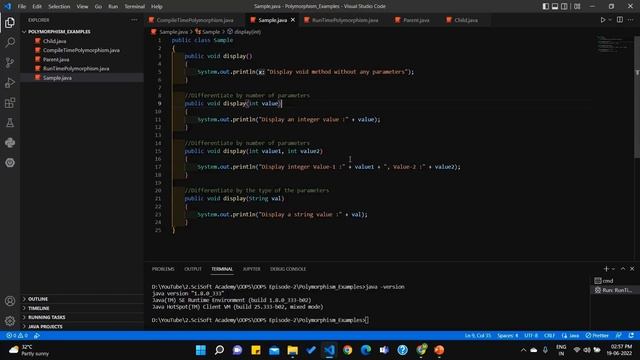Open the Run dropdown arrow next to play
The width and height of the screenshot is (640, 360).
(x=610, y=20)
